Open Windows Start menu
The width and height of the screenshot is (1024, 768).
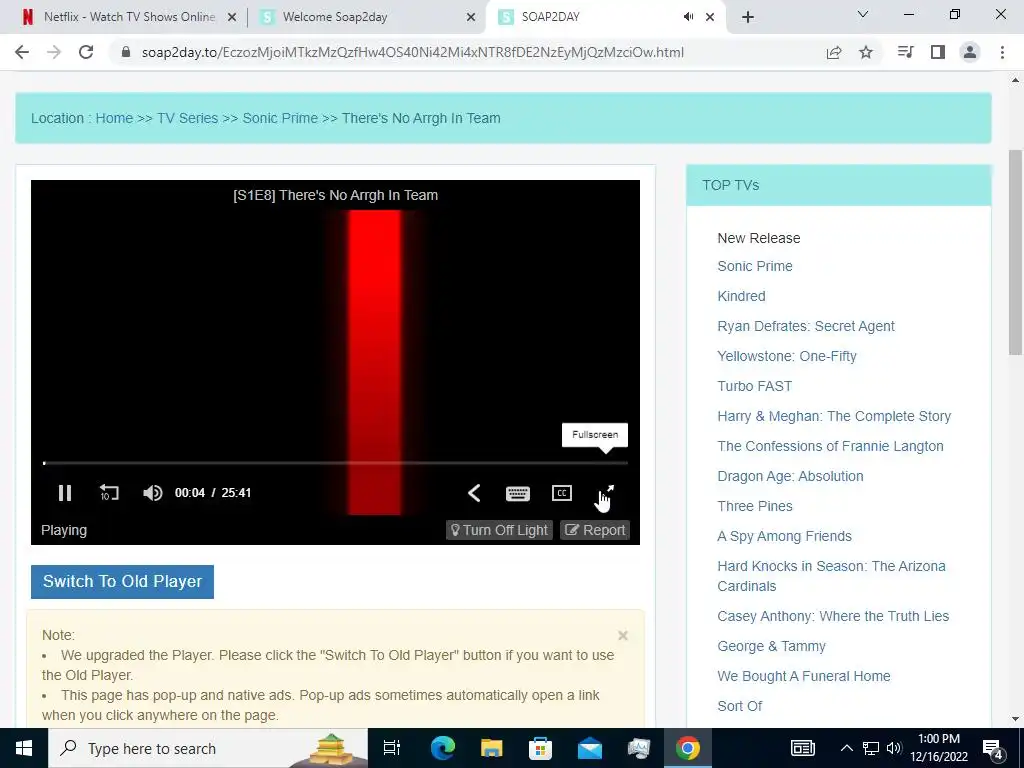24,748
